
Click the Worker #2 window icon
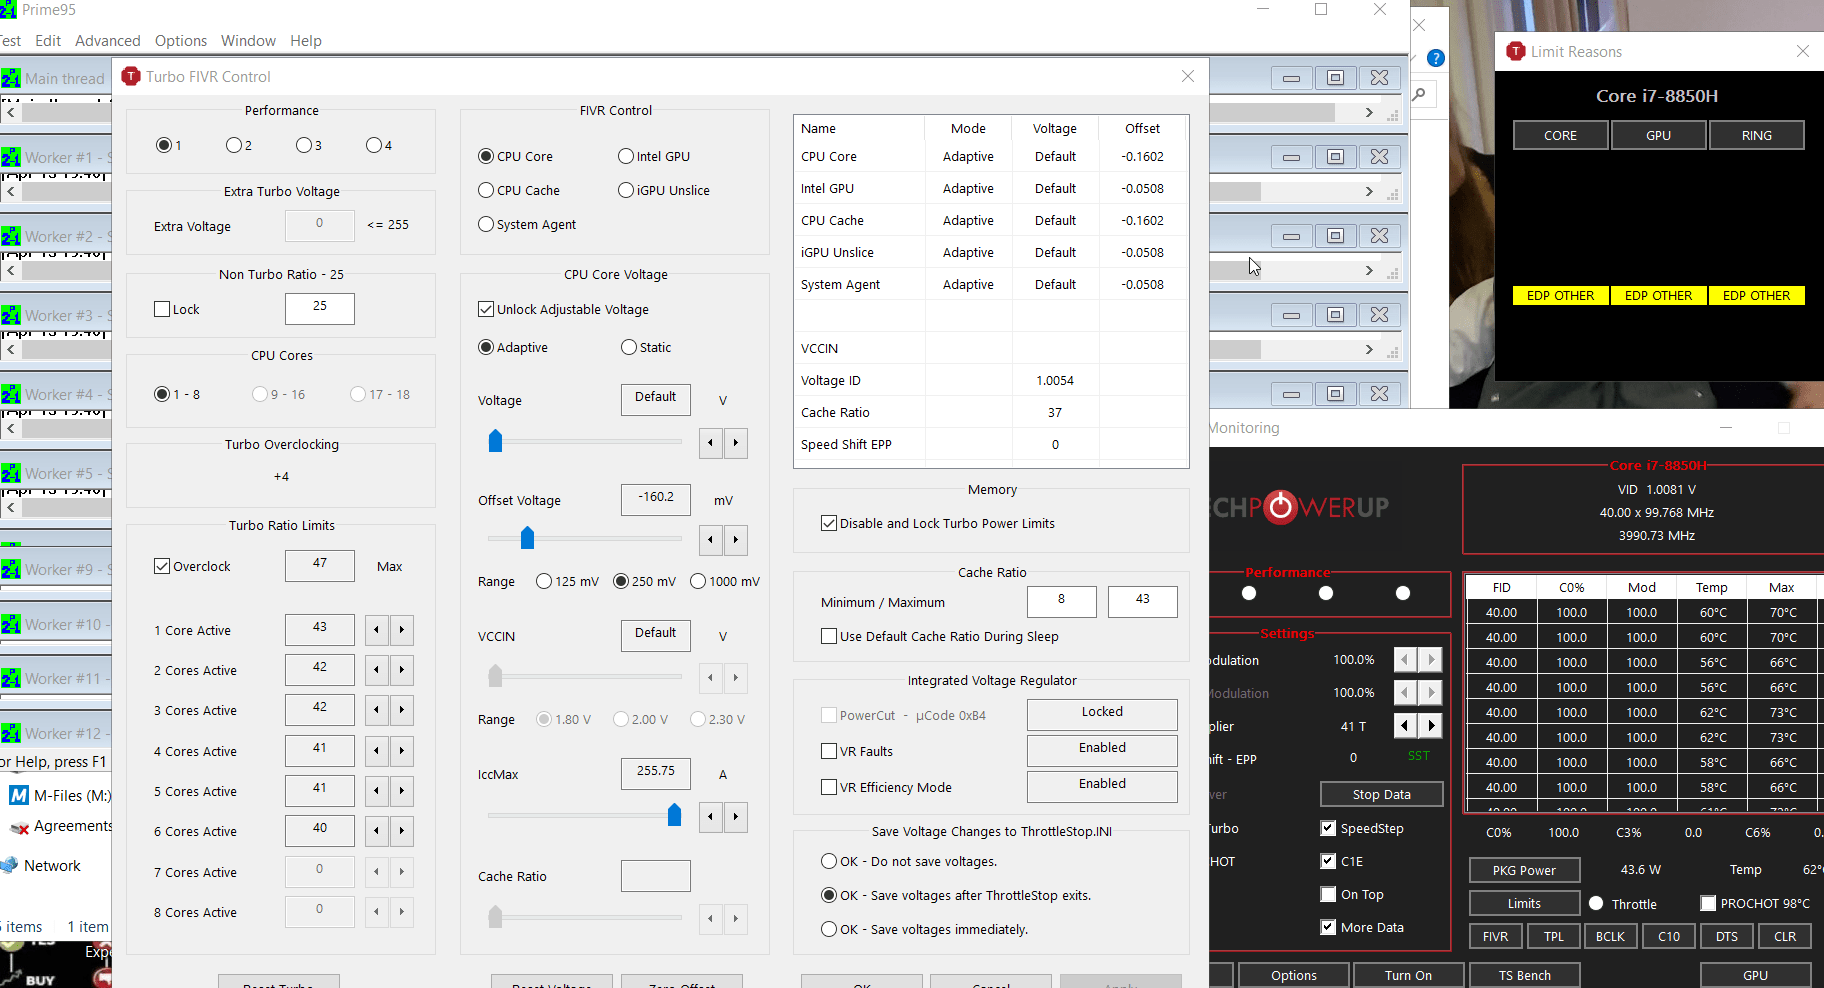pos(11,236)
